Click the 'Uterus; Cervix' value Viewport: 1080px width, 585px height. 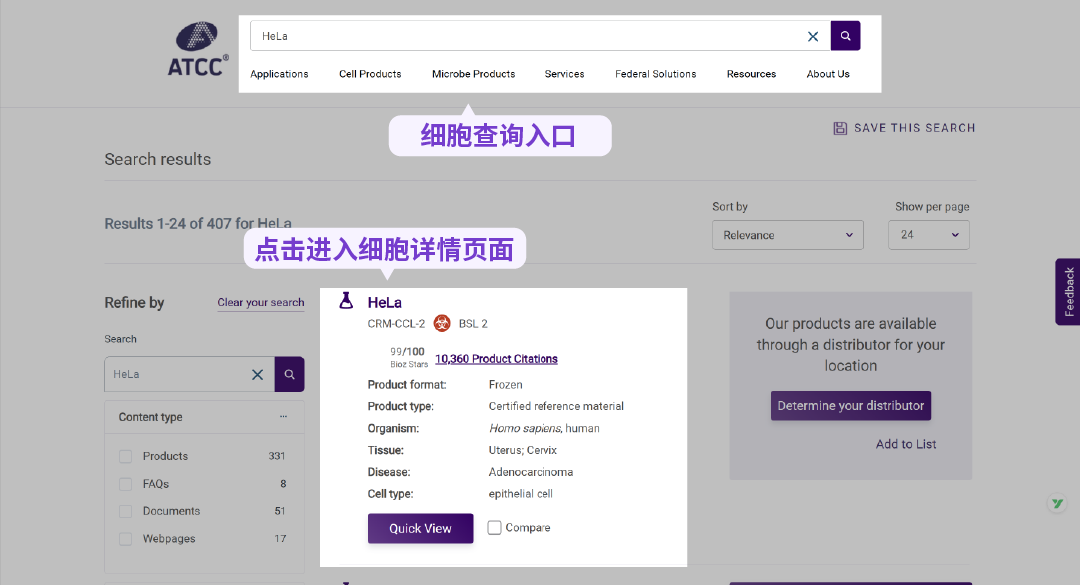[x=523, y=451]
